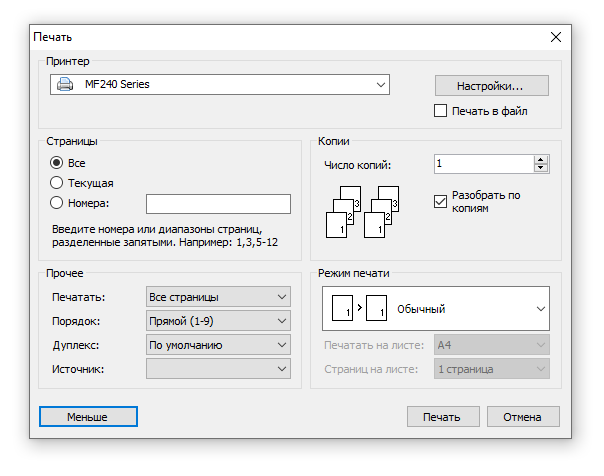Expand the Дуплекс dropdown По умолчанию
The image size is (604, 476).
click(218, 345)
